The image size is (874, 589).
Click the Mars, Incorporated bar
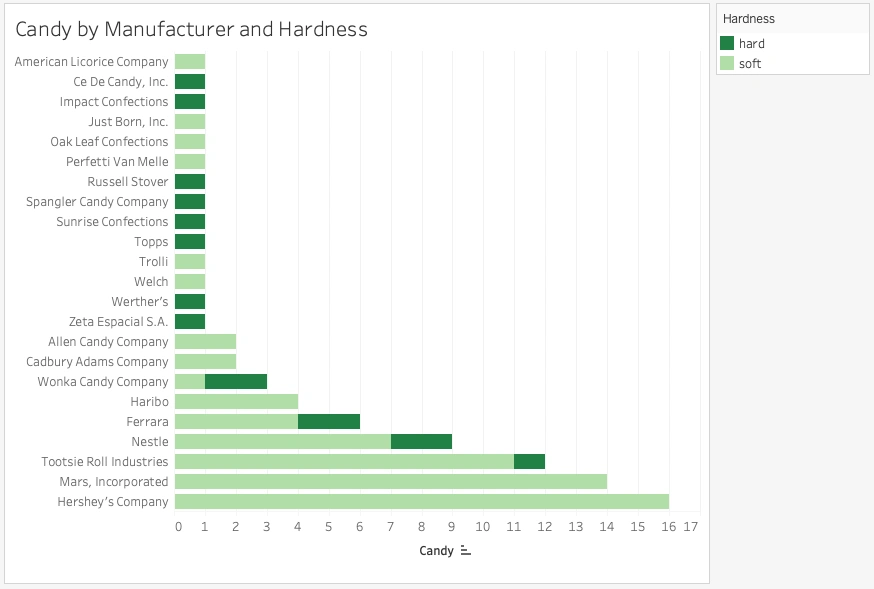(x=390, y=482)
